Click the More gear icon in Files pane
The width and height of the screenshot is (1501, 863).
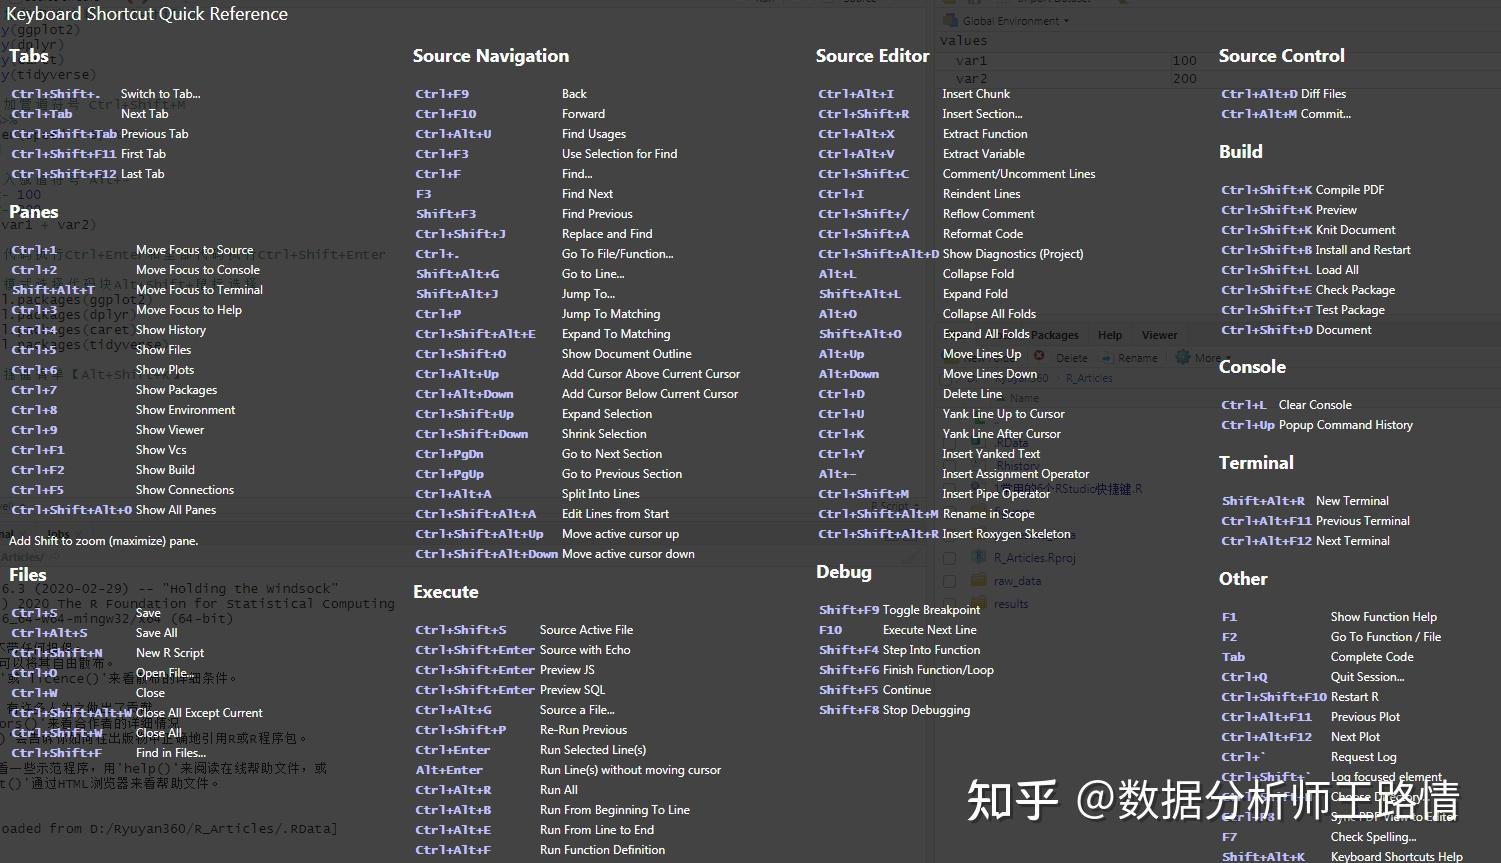click(x=1183, y=356)
